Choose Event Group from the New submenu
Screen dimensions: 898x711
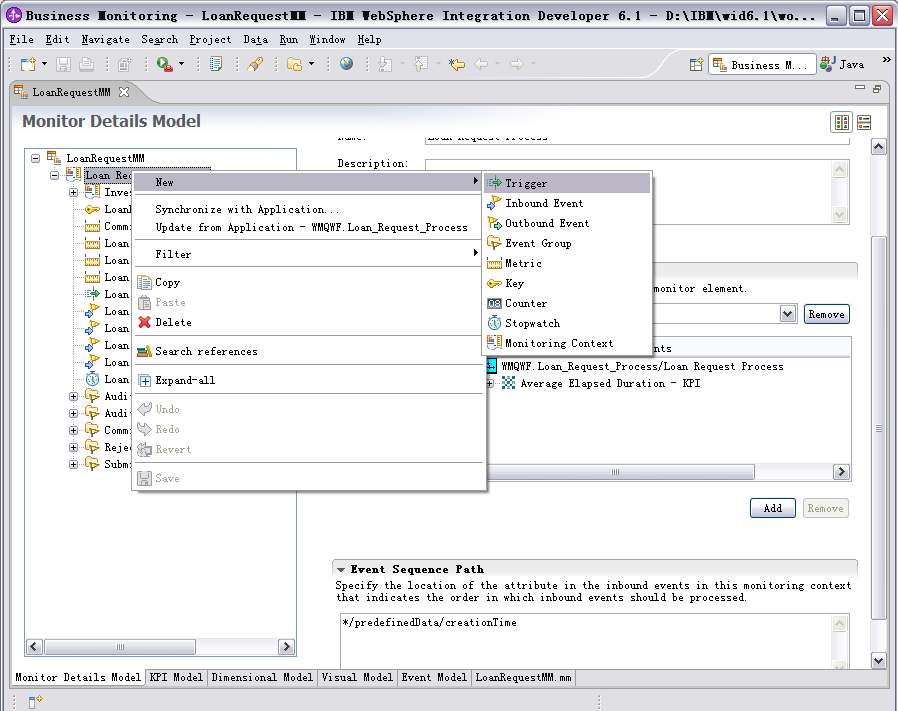[x=567, y=243]
